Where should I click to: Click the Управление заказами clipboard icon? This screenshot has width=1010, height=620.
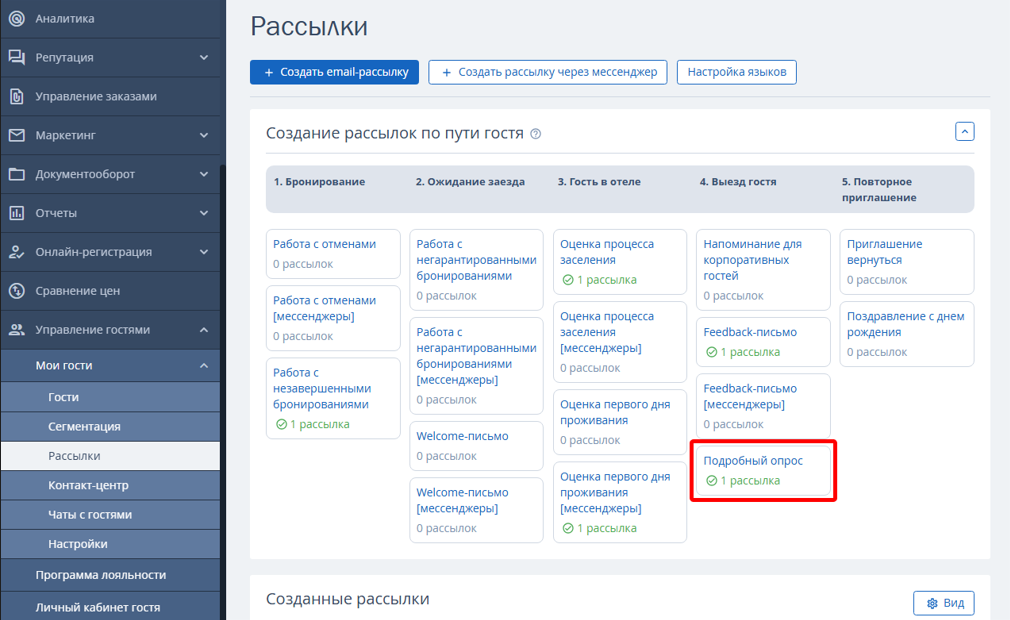tap(16, 96)
